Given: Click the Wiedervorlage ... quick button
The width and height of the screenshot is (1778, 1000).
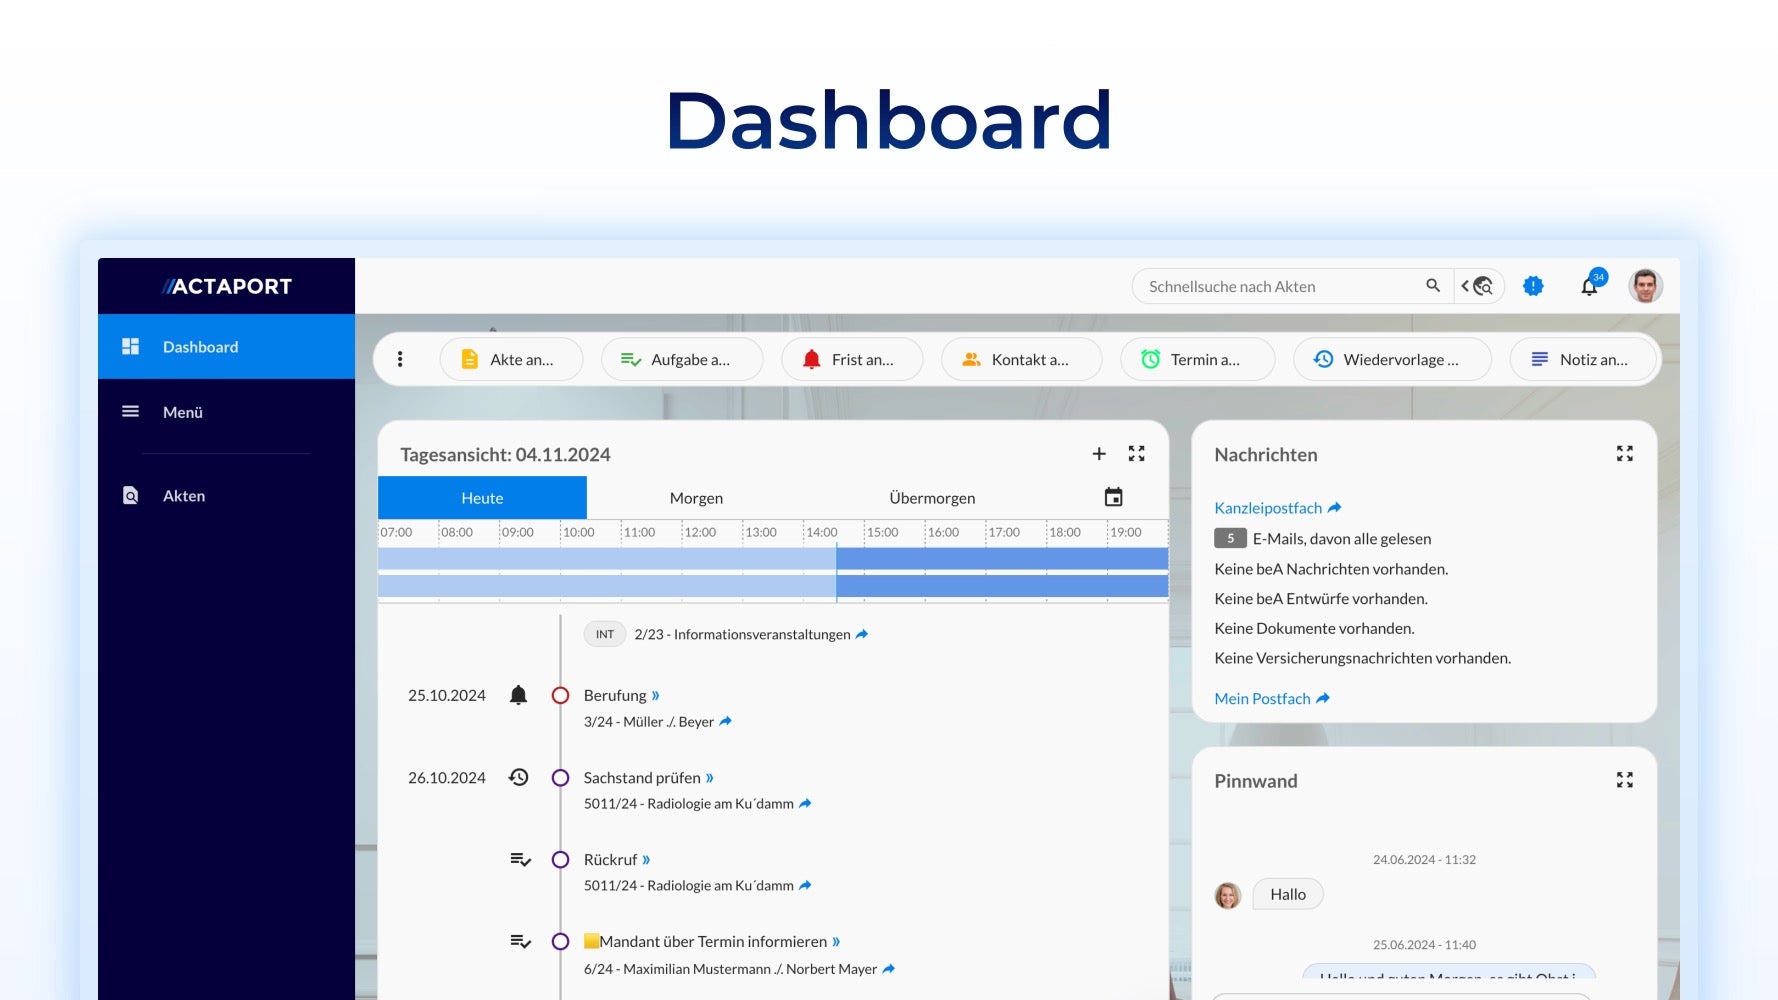Looking at the screenshot, I should tap(1392, 359).
